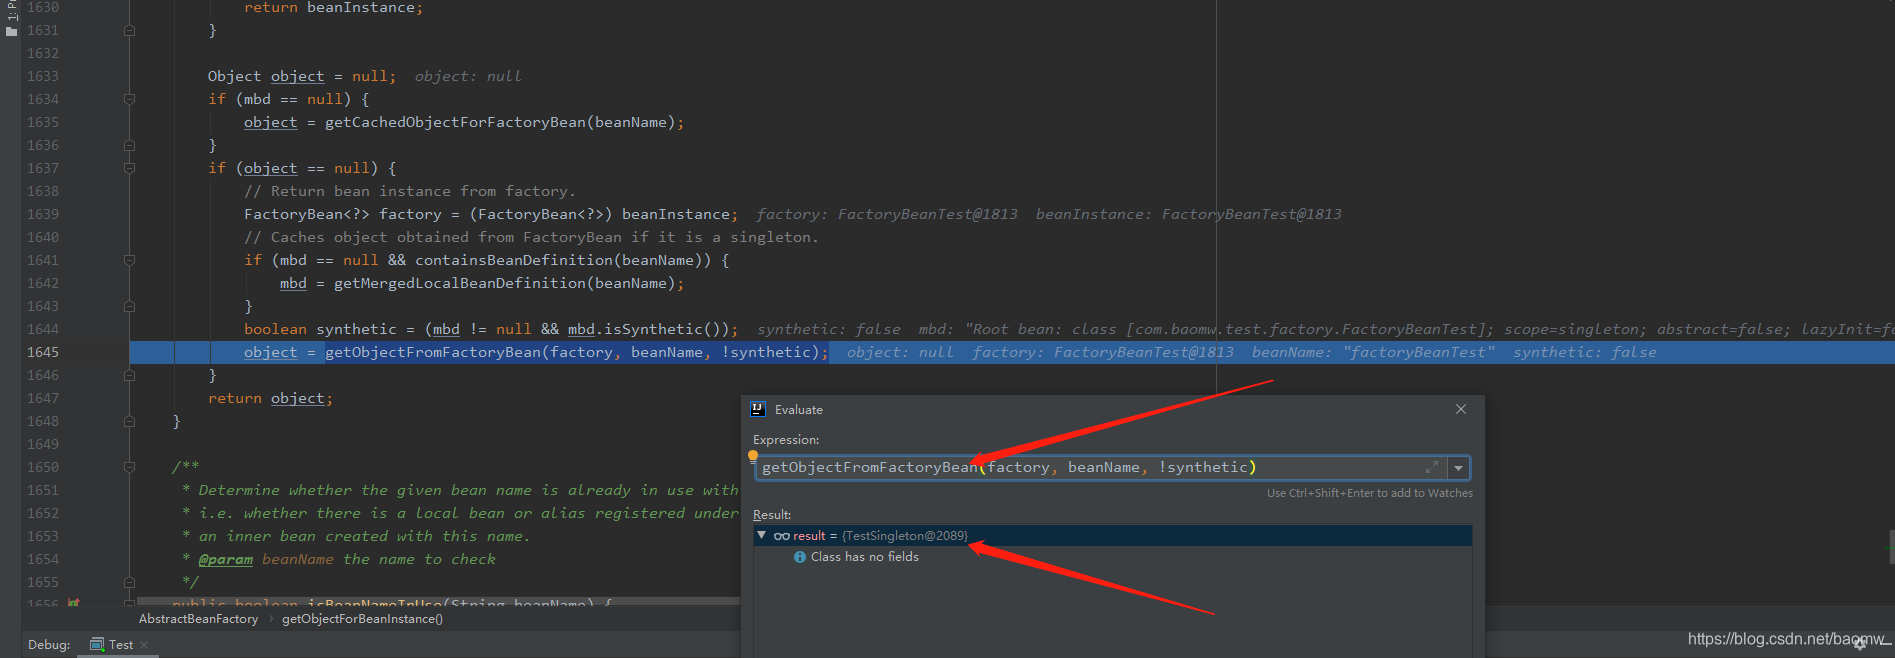Click getCachedObjectForFactoryBean on line 1635
The height and width of the screenshot is (658, 1895).
[x=455, y=122]
